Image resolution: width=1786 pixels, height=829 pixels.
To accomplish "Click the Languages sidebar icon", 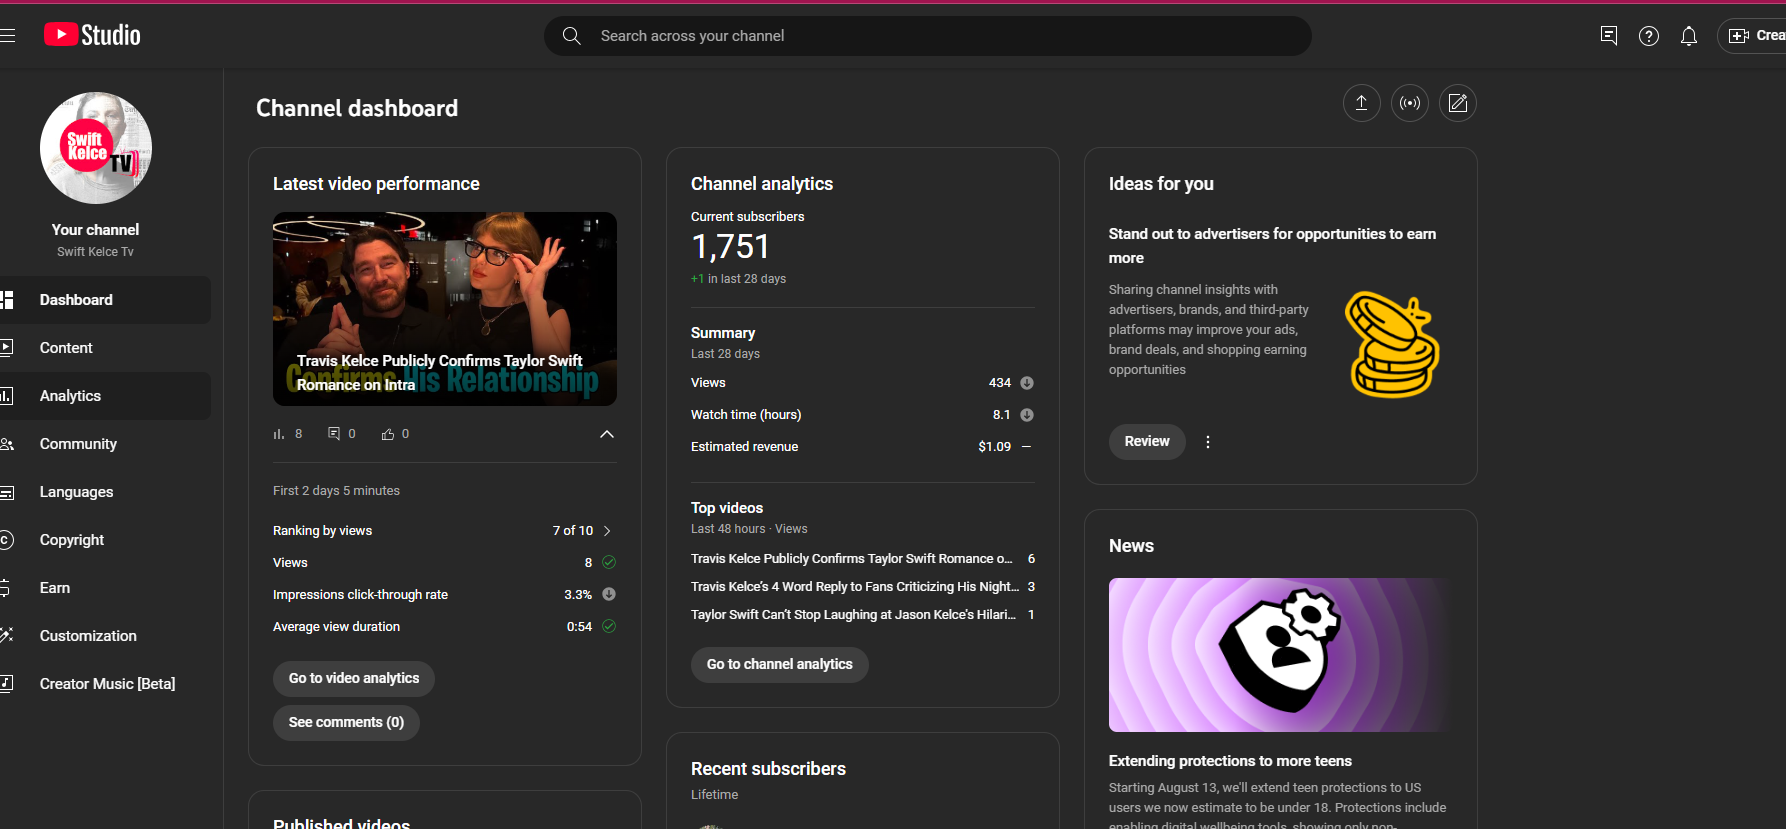I will [6, 492].
